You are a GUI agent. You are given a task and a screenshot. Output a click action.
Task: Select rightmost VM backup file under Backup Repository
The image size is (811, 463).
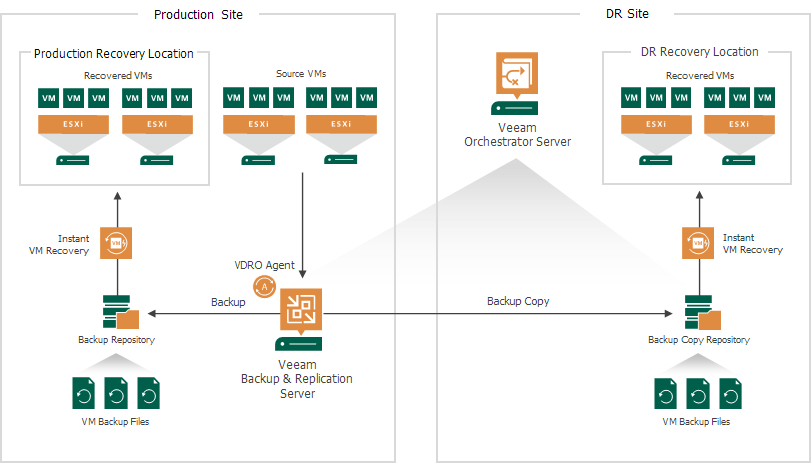(148, 393)
